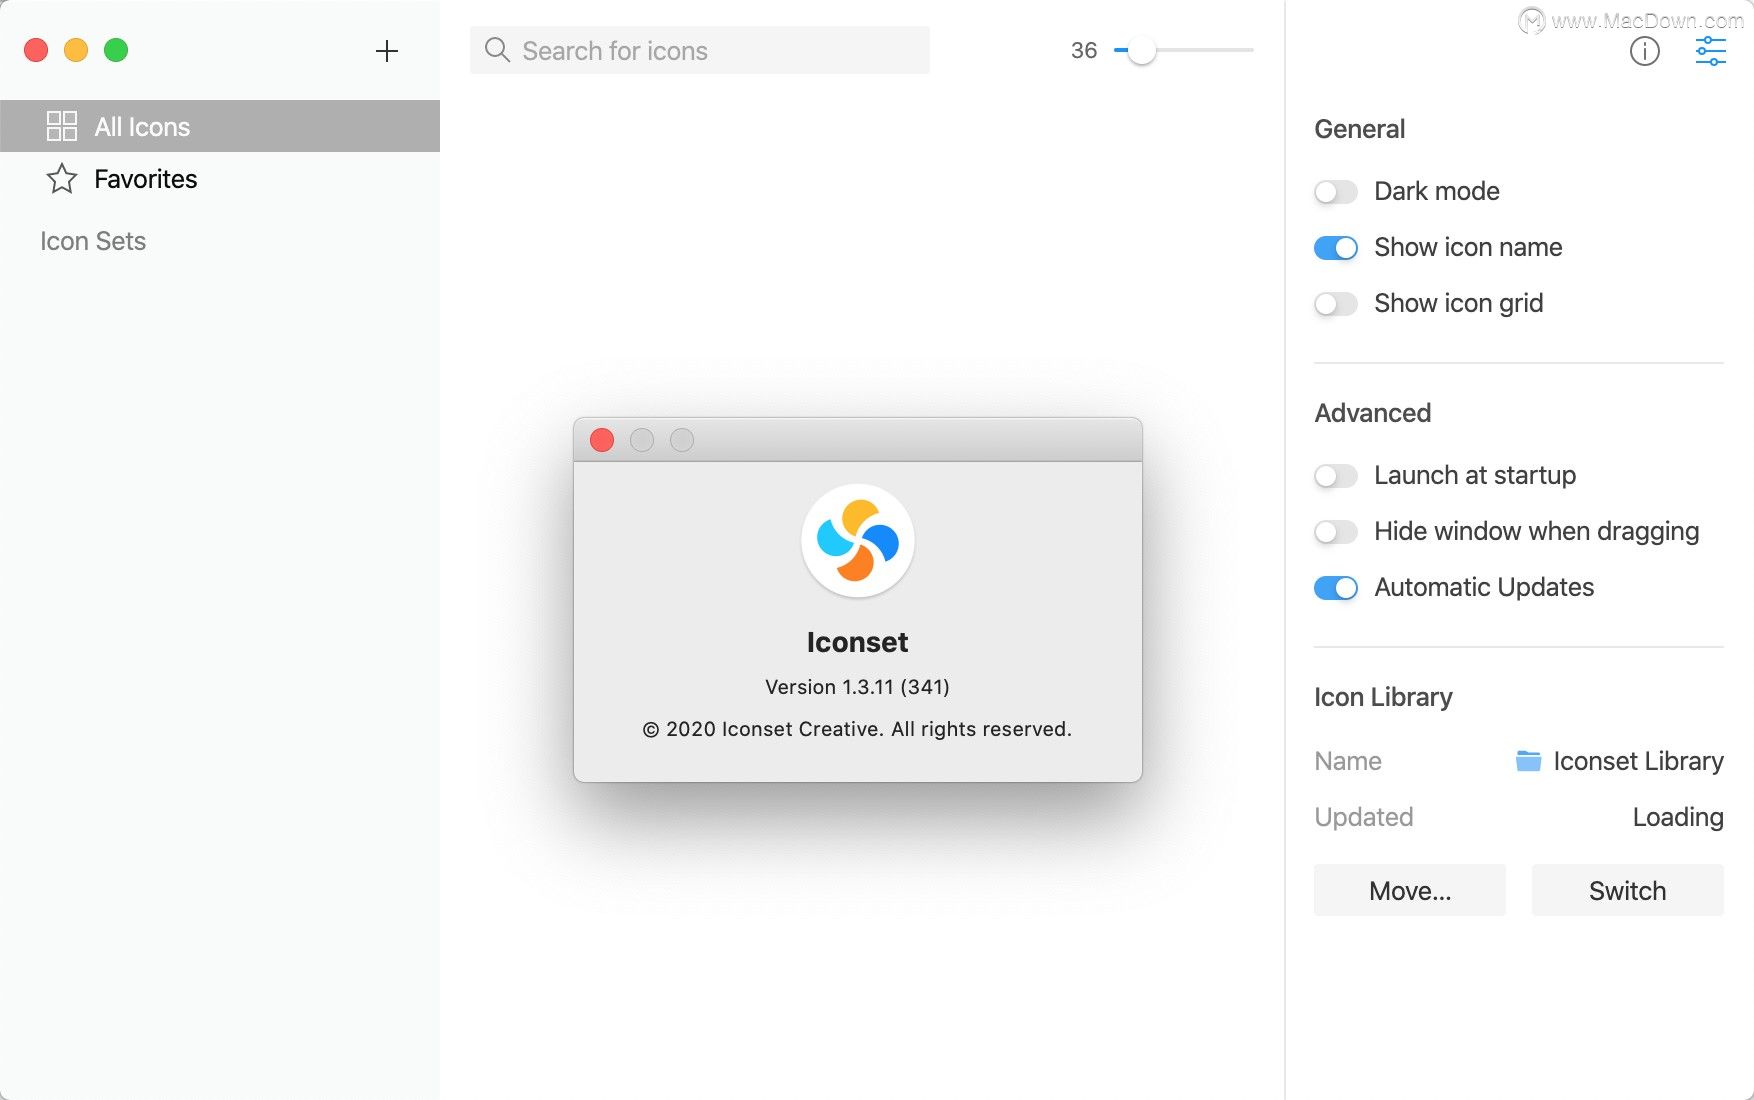Click the icon size value 36
The width and height of the screenshot is (1754, 1100).
[x=1084, y=50]
